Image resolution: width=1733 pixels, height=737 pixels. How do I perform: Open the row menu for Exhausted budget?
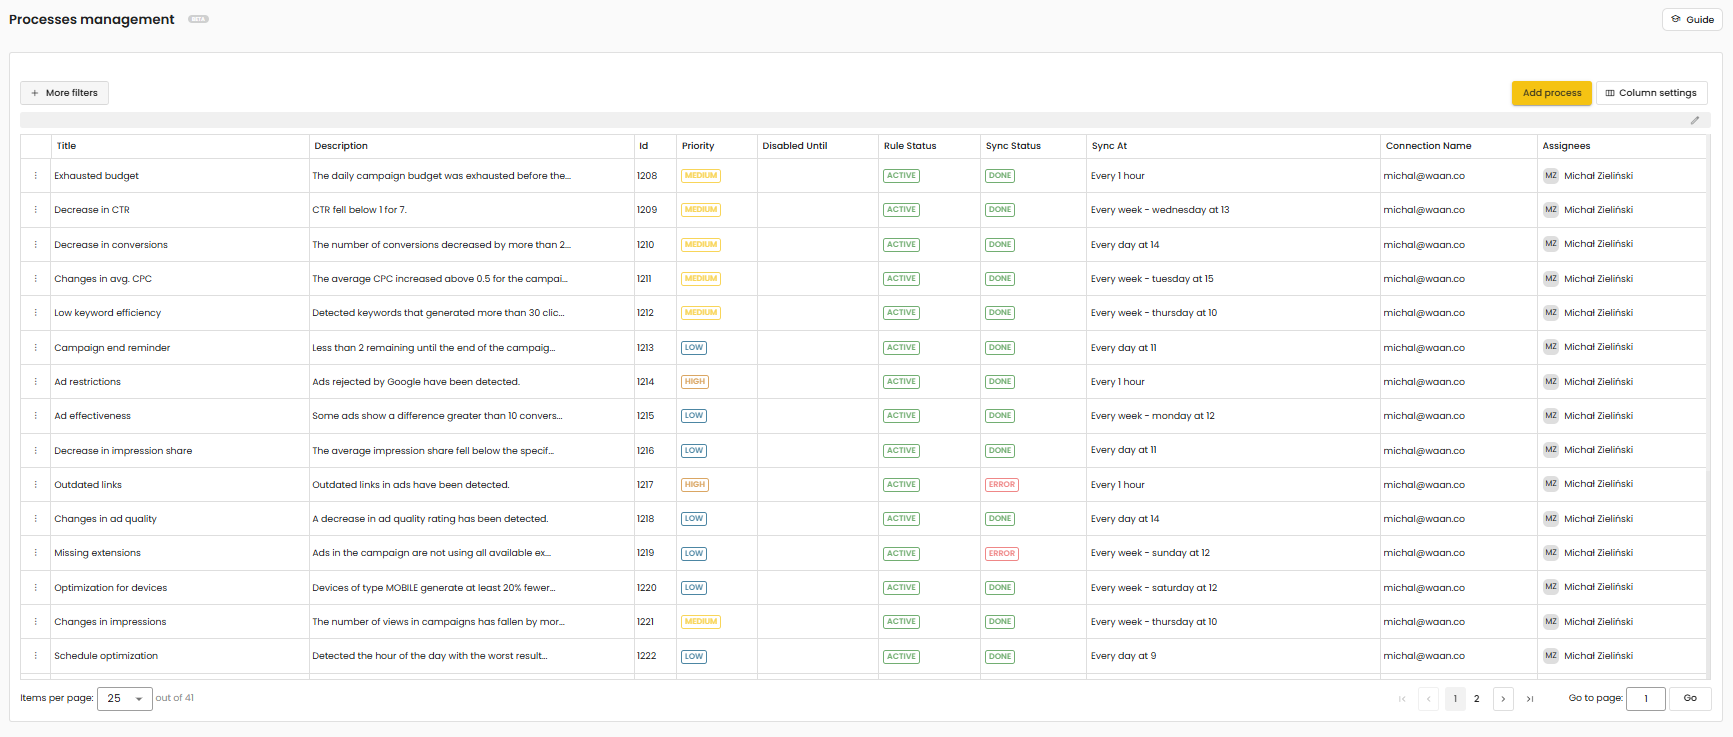tap(36, 176)
